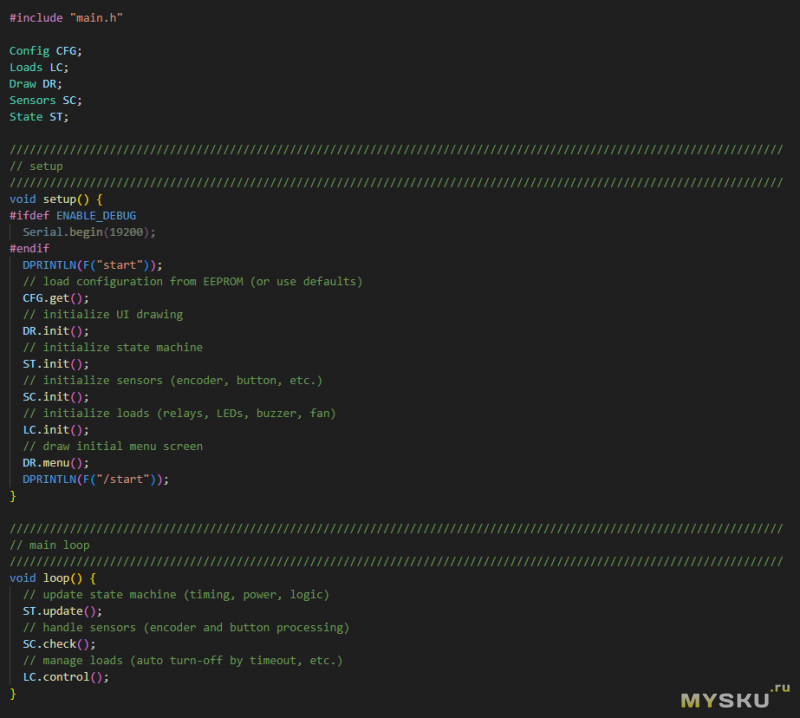Click the #endif directive line
Screen dimensions: 800x718
pyautogui.click(x=29, y=248)
